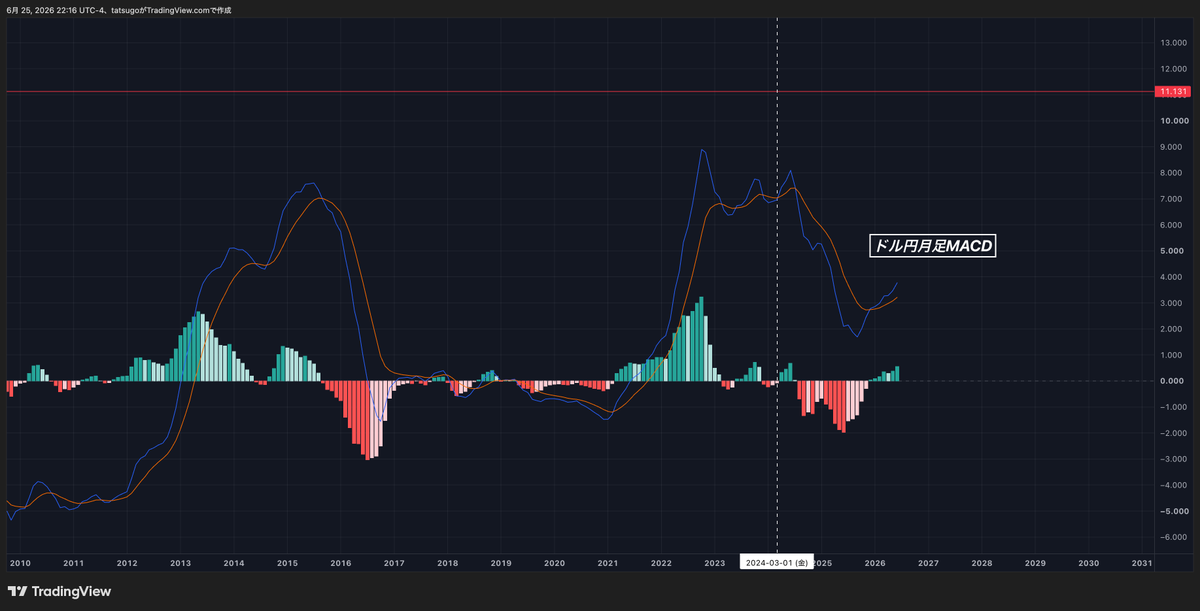Image resolution: width=1200 pixels, height=611 pixels.
Task: Click the 6.000 price axis label
Action: click(1172, 224)
